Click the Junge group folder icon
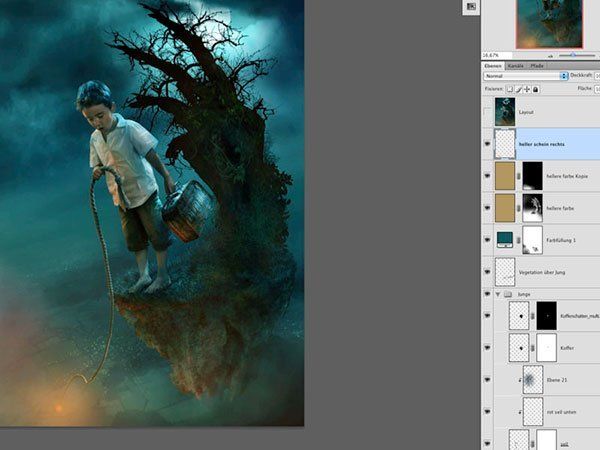Viewport: 600px width, 450px height. point(508,294)
